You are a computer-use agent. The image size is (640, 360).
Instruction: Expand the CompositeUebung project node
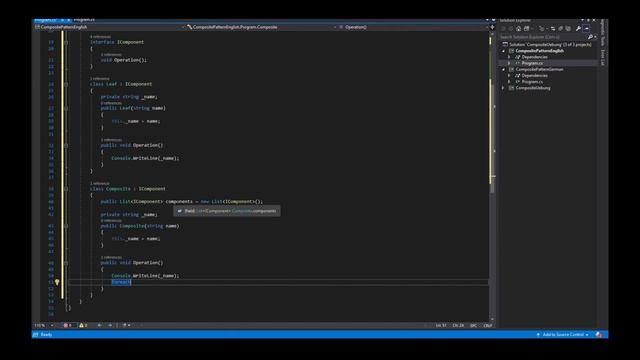[503, 88]
